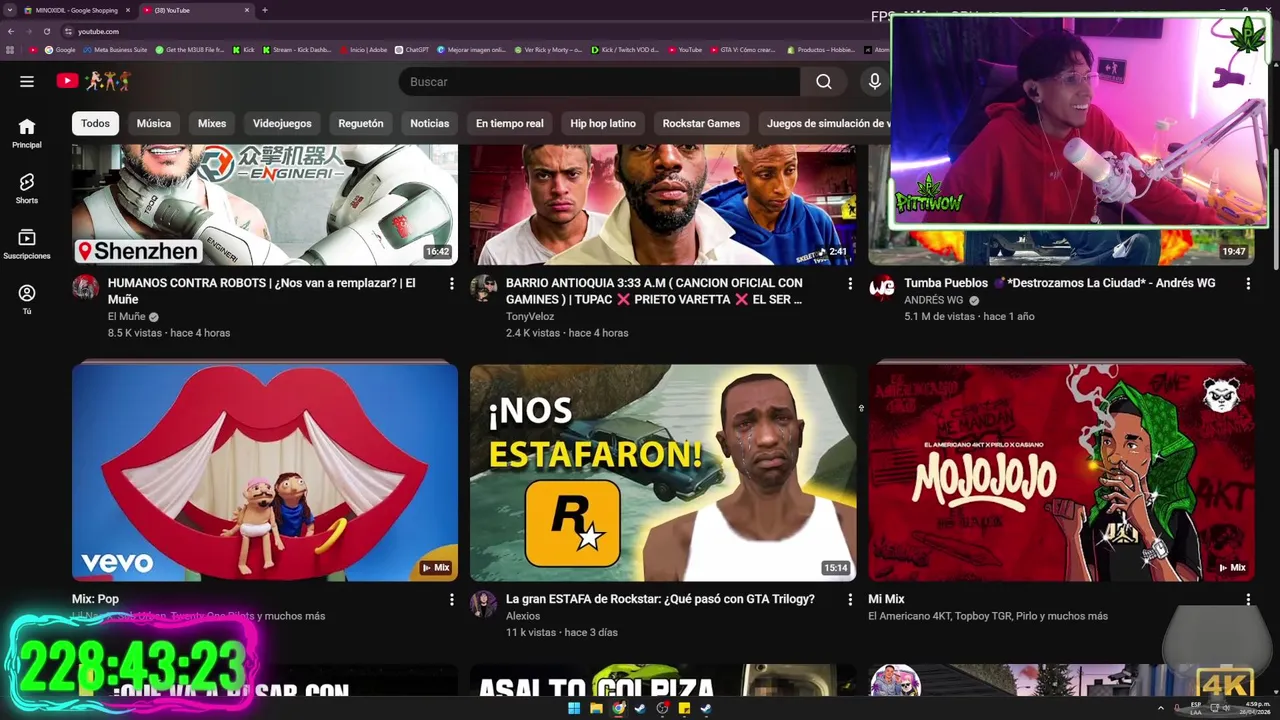Open the Kick bookmark
Screen dimensions: 1280x720
coord(243,49)
